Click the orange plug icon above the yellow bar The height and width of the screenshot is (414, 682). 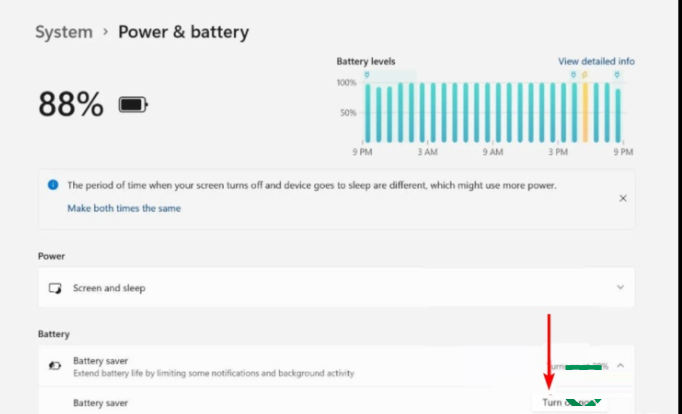click(x=585, y=74)
